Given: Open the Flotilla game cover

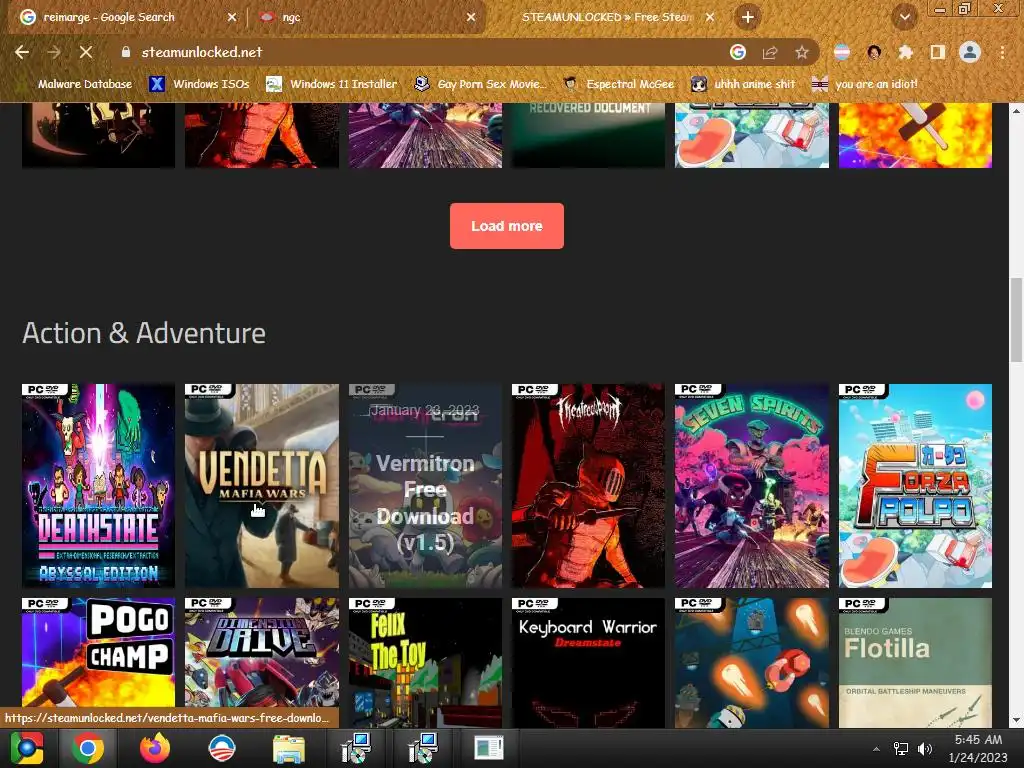Looking at the screenshot, I should point(915,662).
